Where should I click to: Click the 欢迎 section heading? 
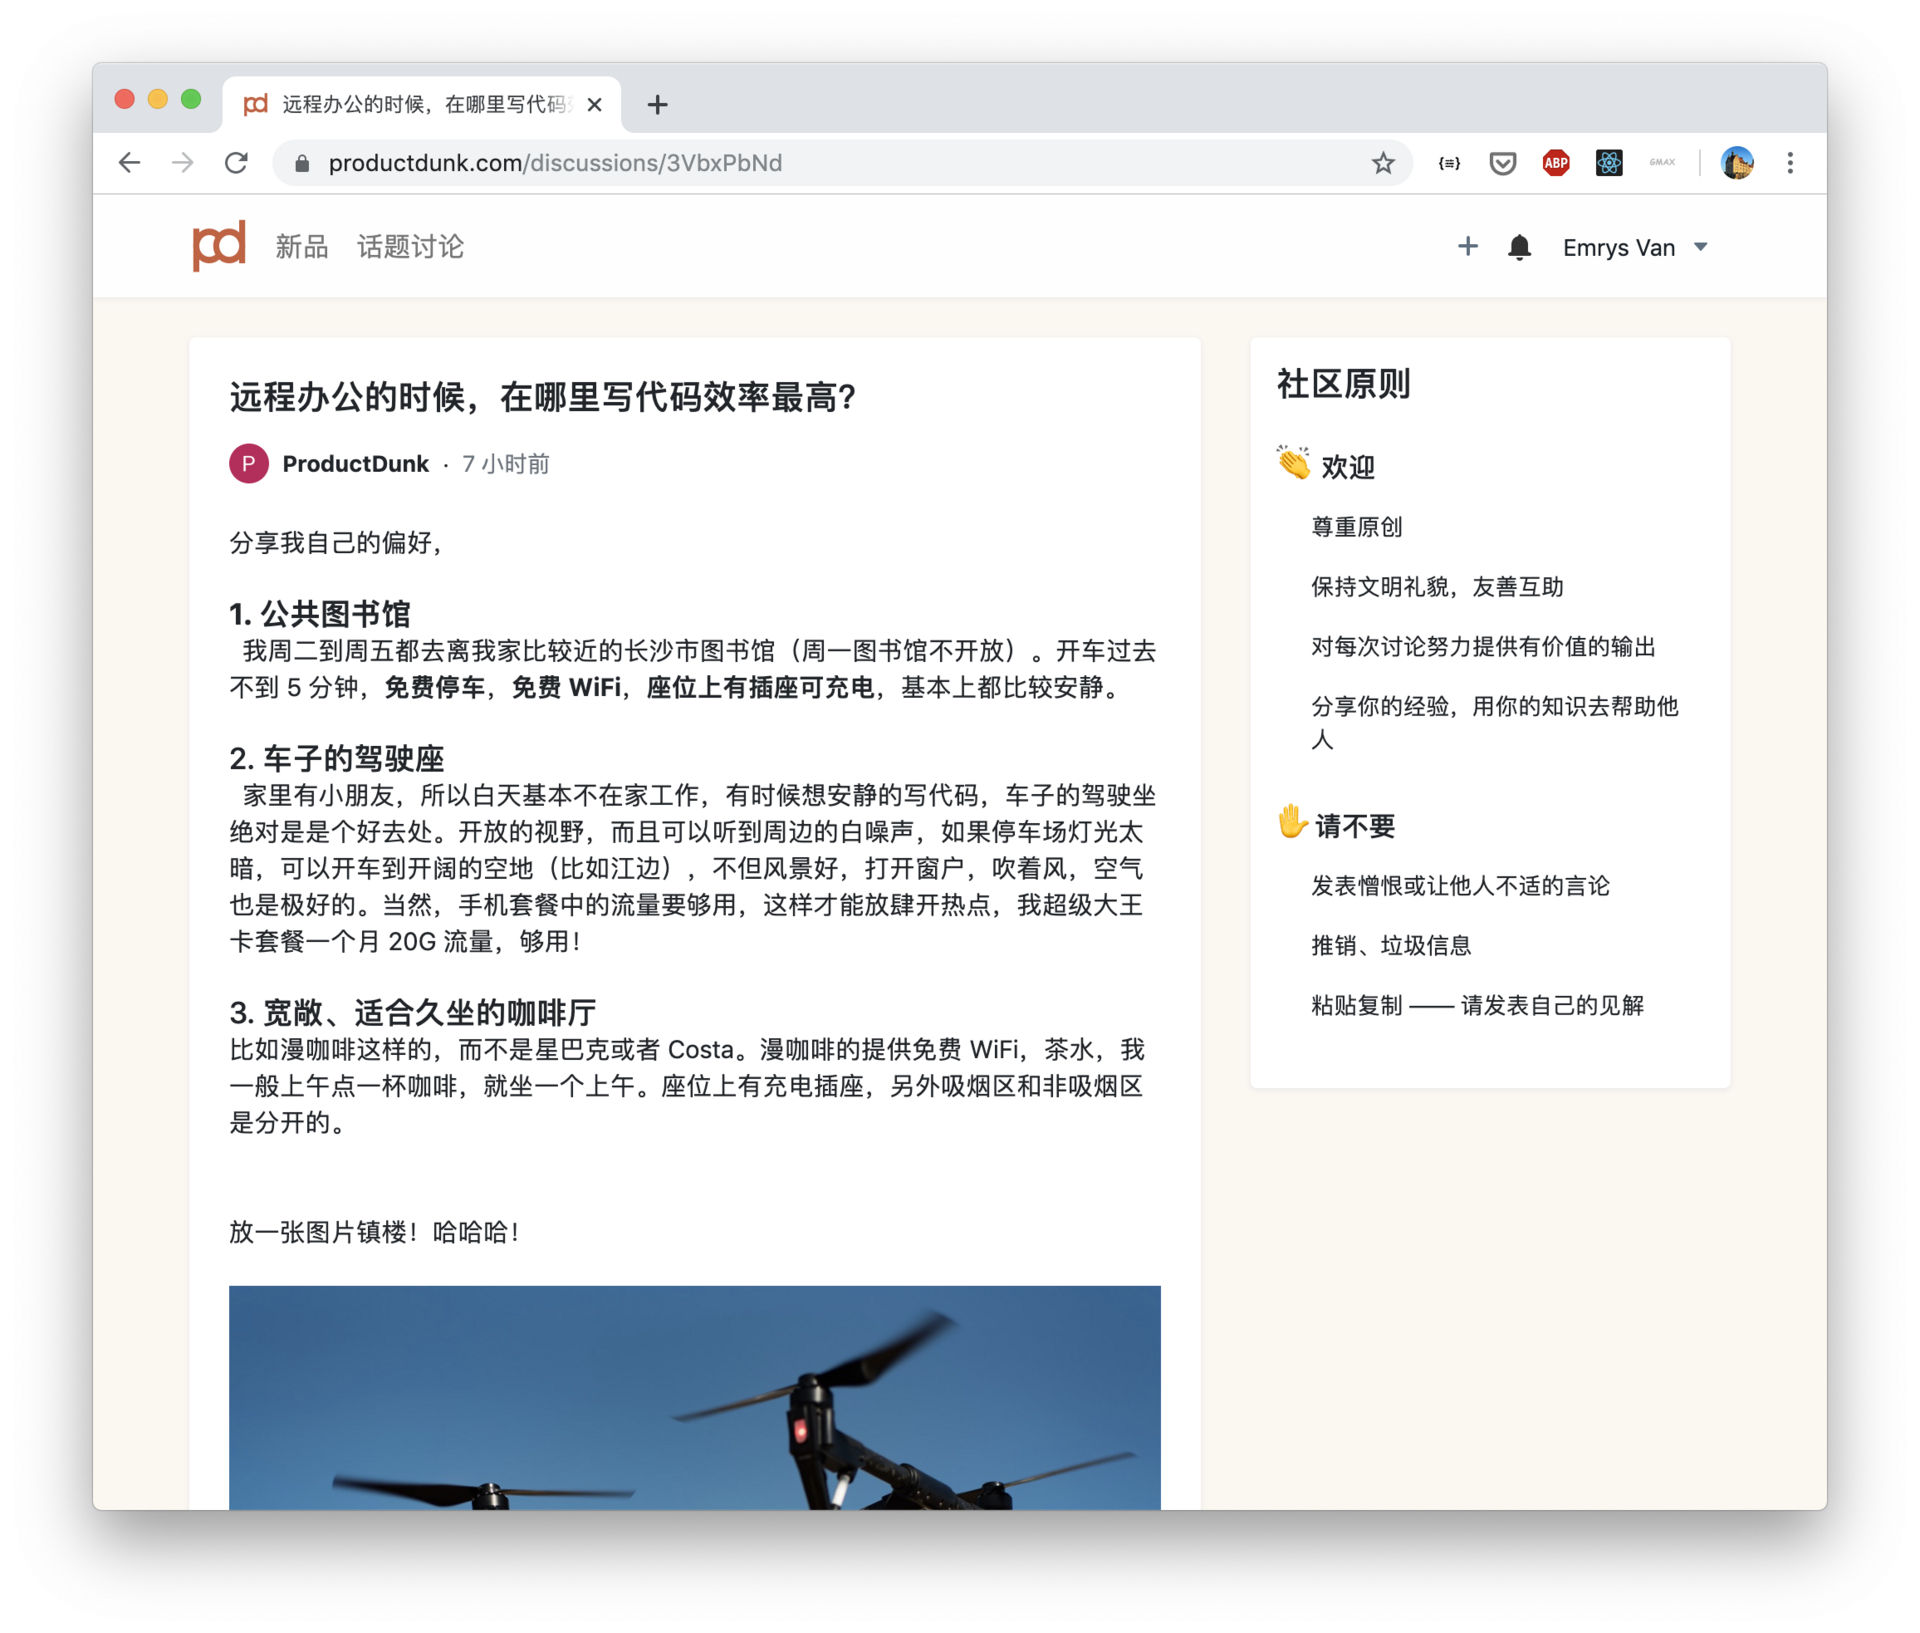coord(1348,467)
